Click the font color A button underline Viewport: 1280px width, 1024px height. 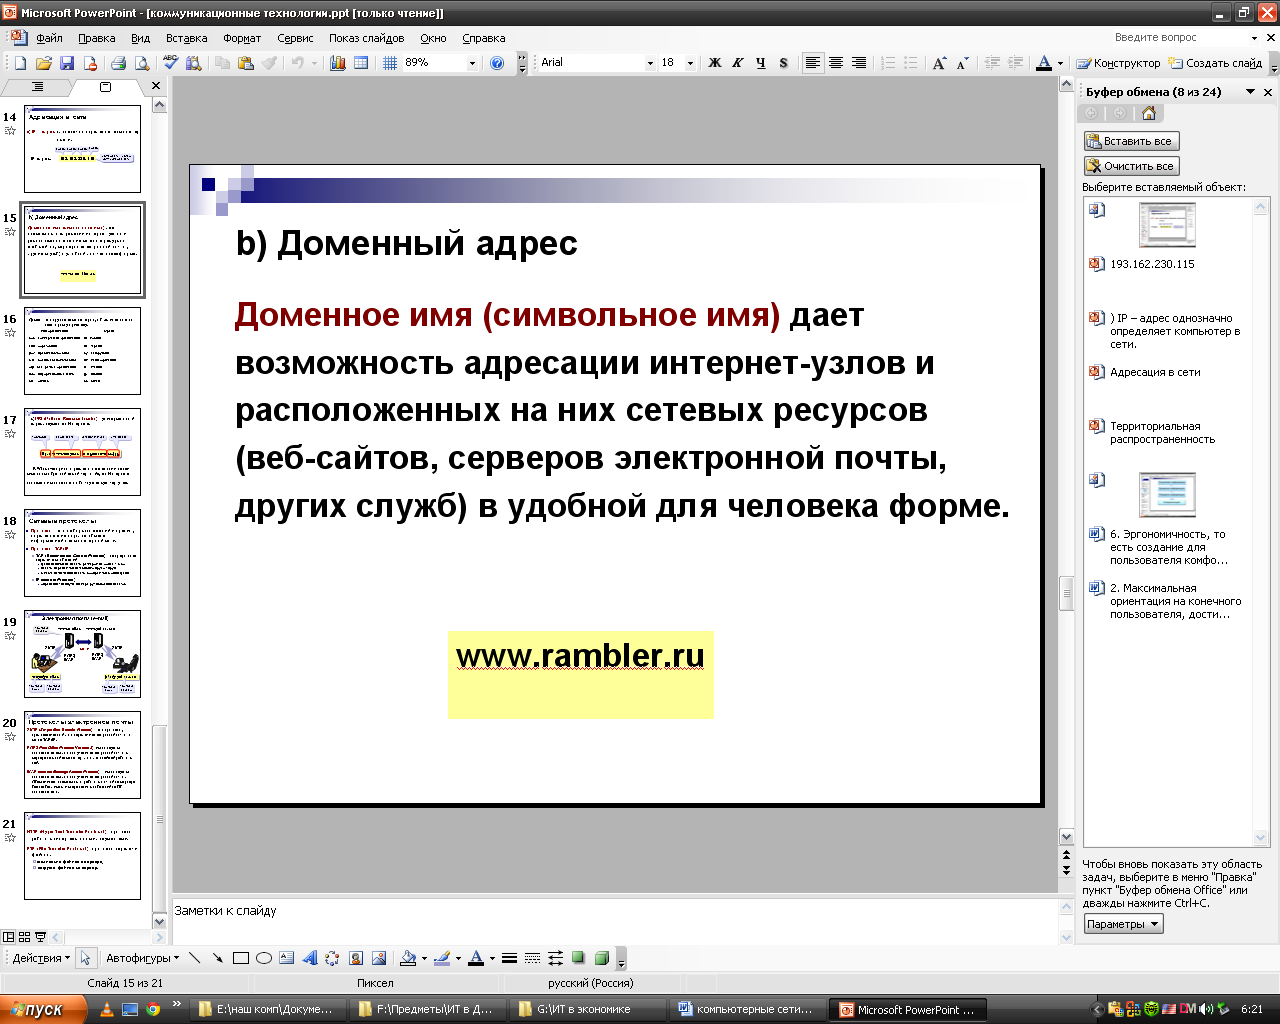click(1044, 63)
